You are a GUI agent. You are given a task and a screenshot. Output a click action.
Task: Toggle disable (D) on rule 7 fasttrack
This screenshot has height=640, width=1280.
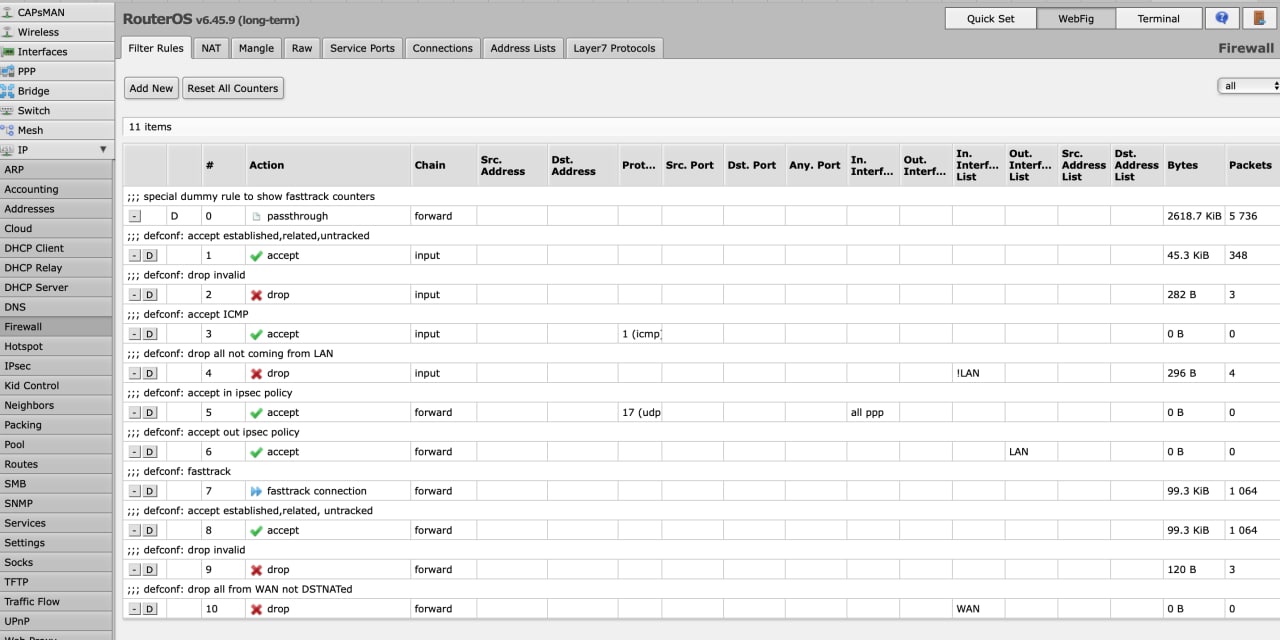[150, 491]
